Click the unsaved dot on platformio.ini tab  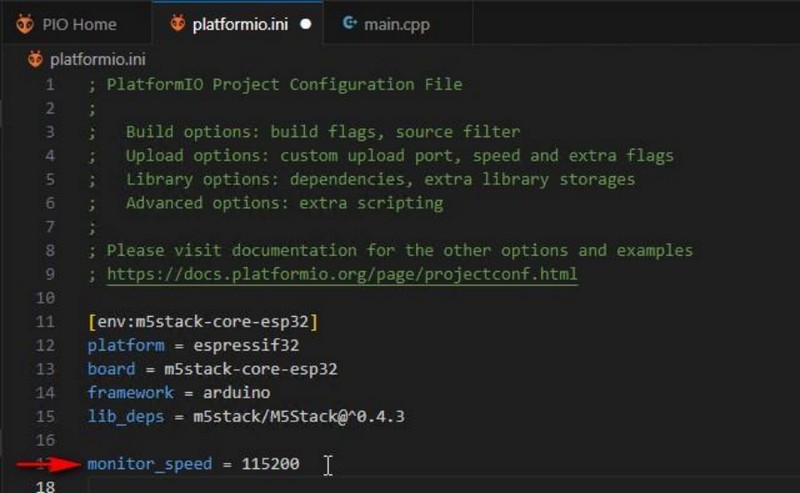tap(306, 24)
